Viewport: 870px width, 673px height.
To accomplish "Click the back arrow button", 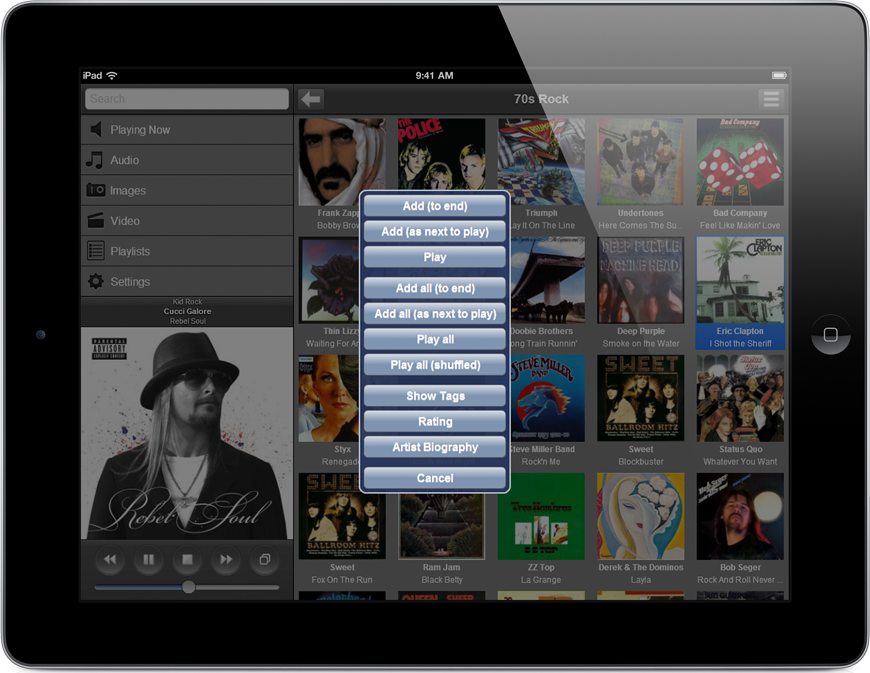I will (311, 99).
